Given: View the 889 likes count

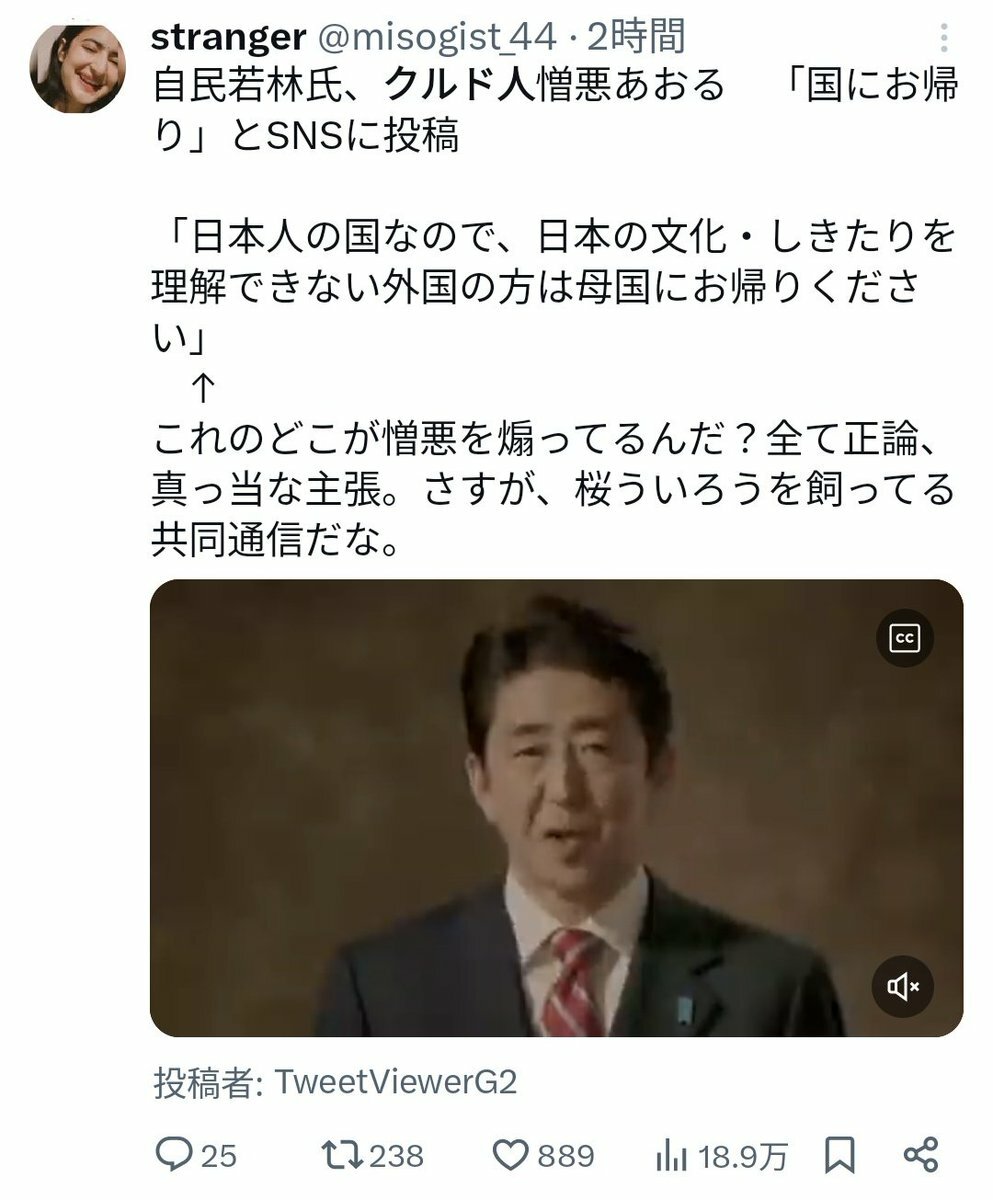Looking at the screenshot, I should coord(566,1156).
